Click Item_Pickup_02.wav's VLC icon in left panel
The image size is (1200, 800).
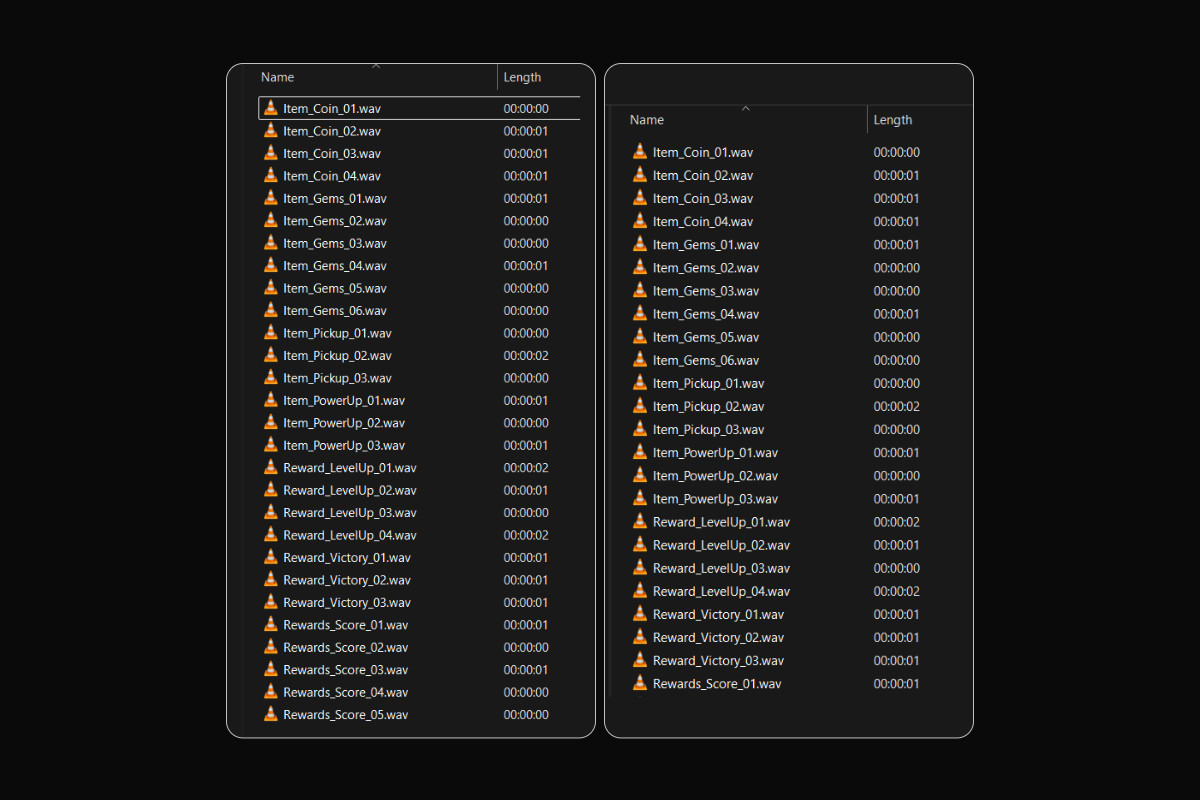pyautogui.click(x=270, y=355)
